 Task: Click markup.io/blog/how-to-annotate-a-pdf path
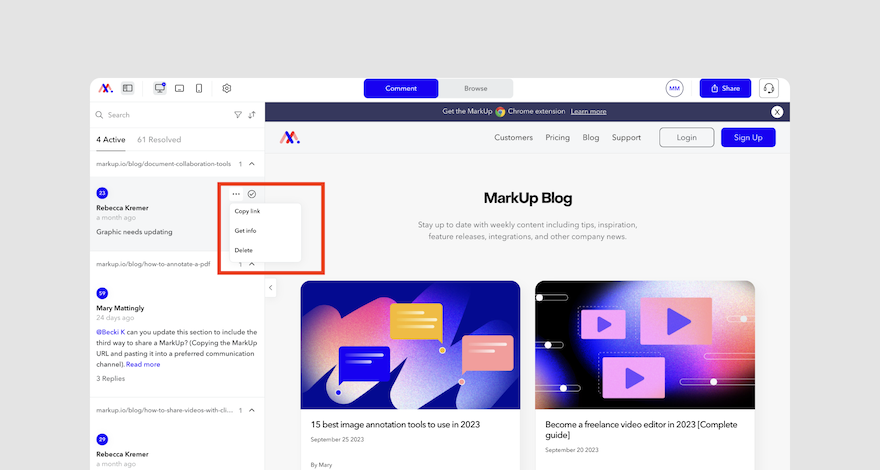click(x=153, y=264)
